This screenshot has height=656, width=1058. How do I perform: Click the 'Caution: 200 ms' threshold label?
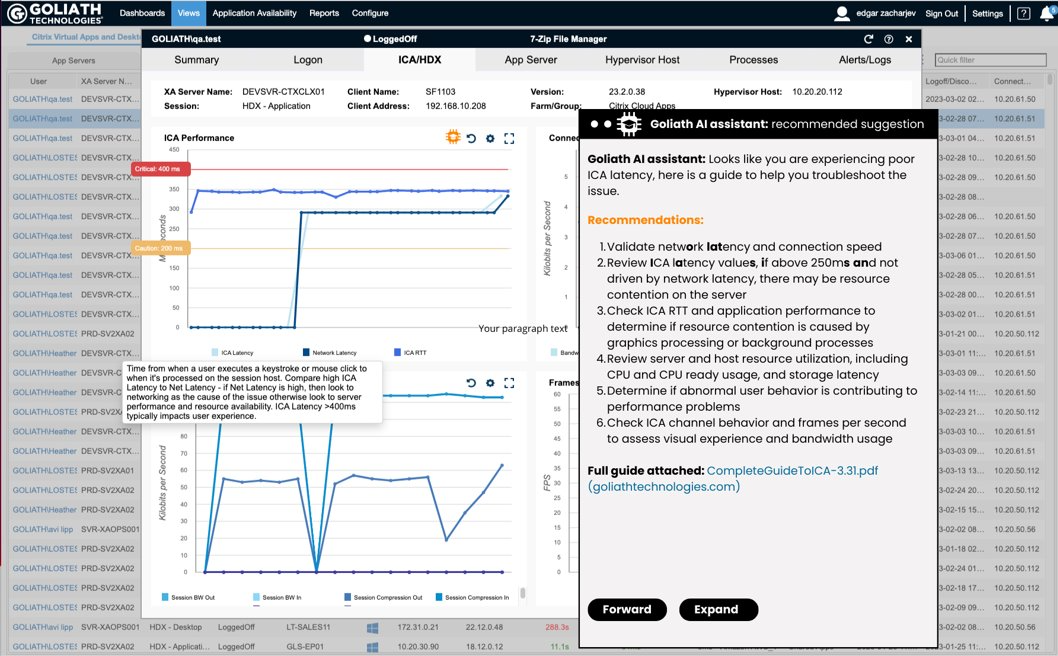click(x=161, y=248)
